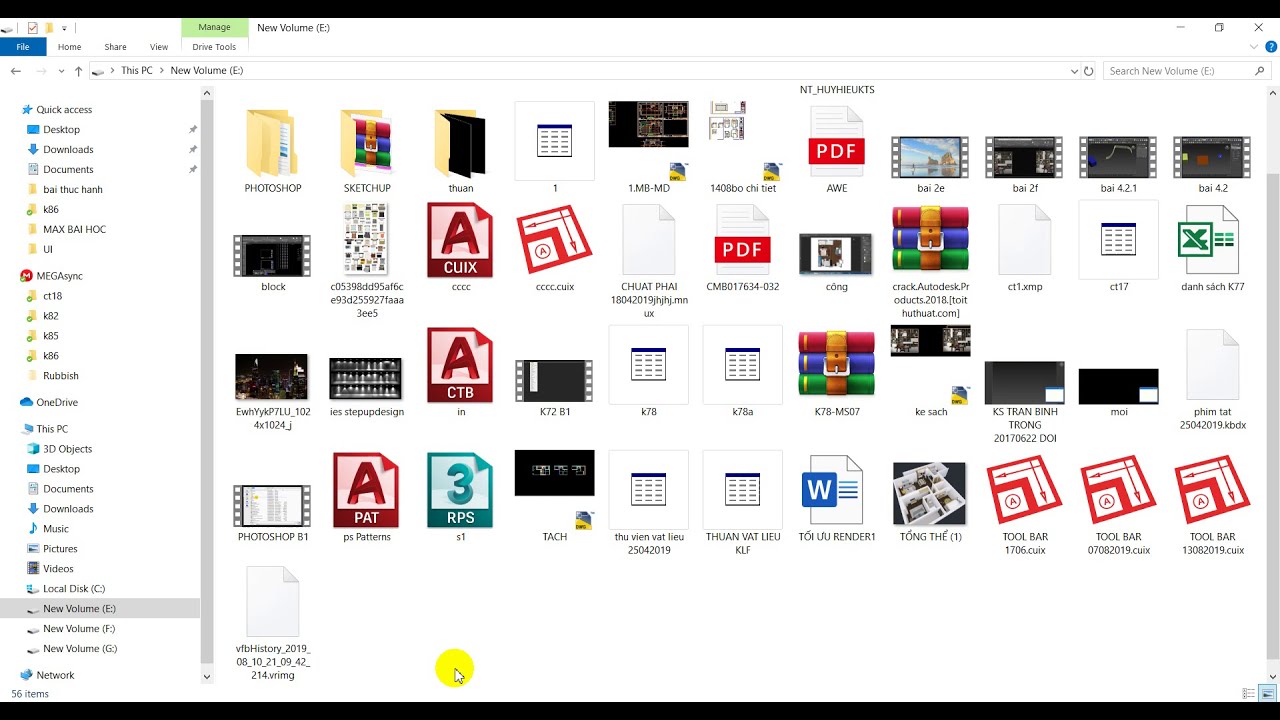
Task: Select the TOOL BAR 13082019.cuix file
Action: 1213,490
